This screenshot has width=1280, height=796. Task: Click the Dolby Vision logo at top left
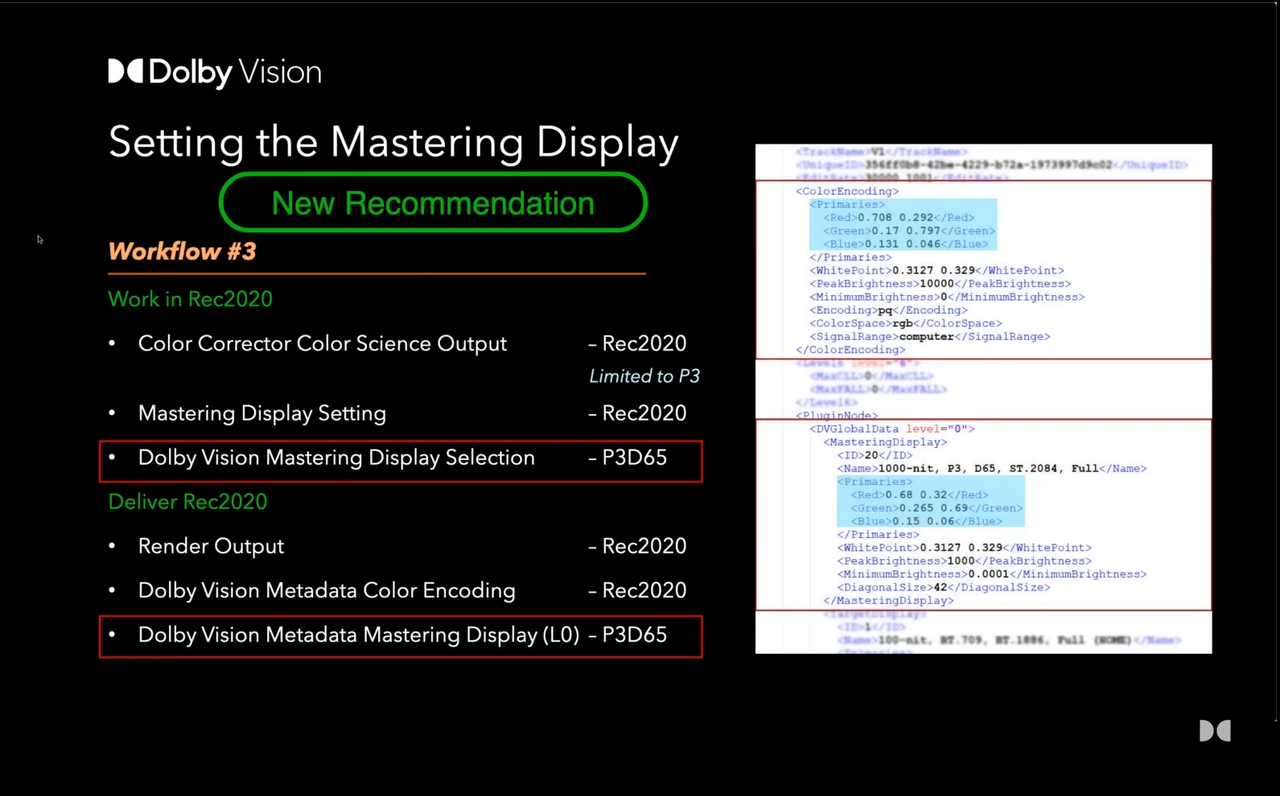tap(215, 72)
